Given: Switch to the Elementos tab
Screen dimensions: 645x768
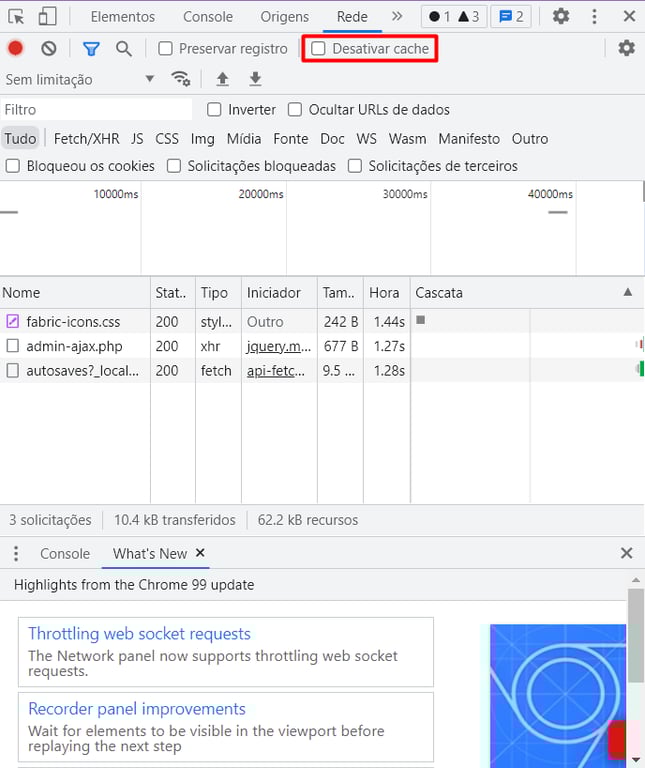Looking at the screenshot, I should [123, 17].
